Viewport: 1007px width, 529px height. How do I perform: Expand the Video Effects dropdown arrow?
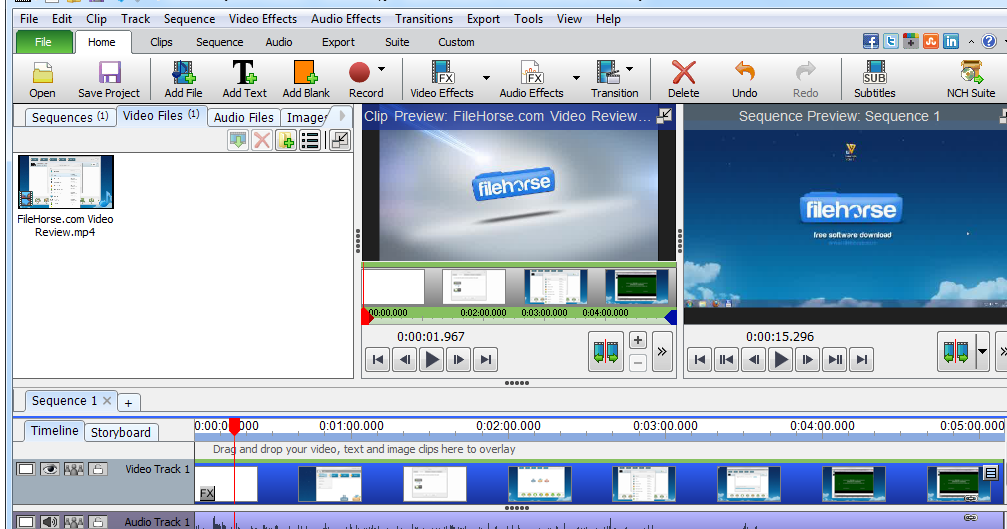(486, 78)
